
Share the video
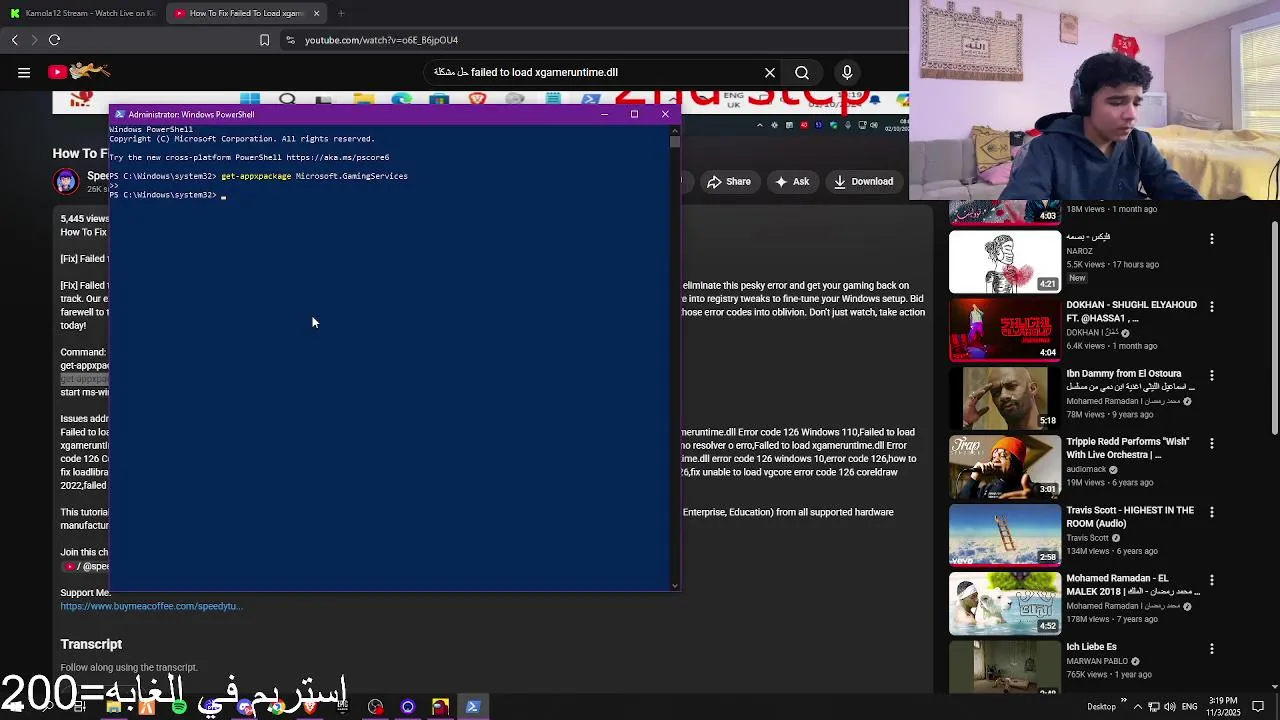[728, 182]
